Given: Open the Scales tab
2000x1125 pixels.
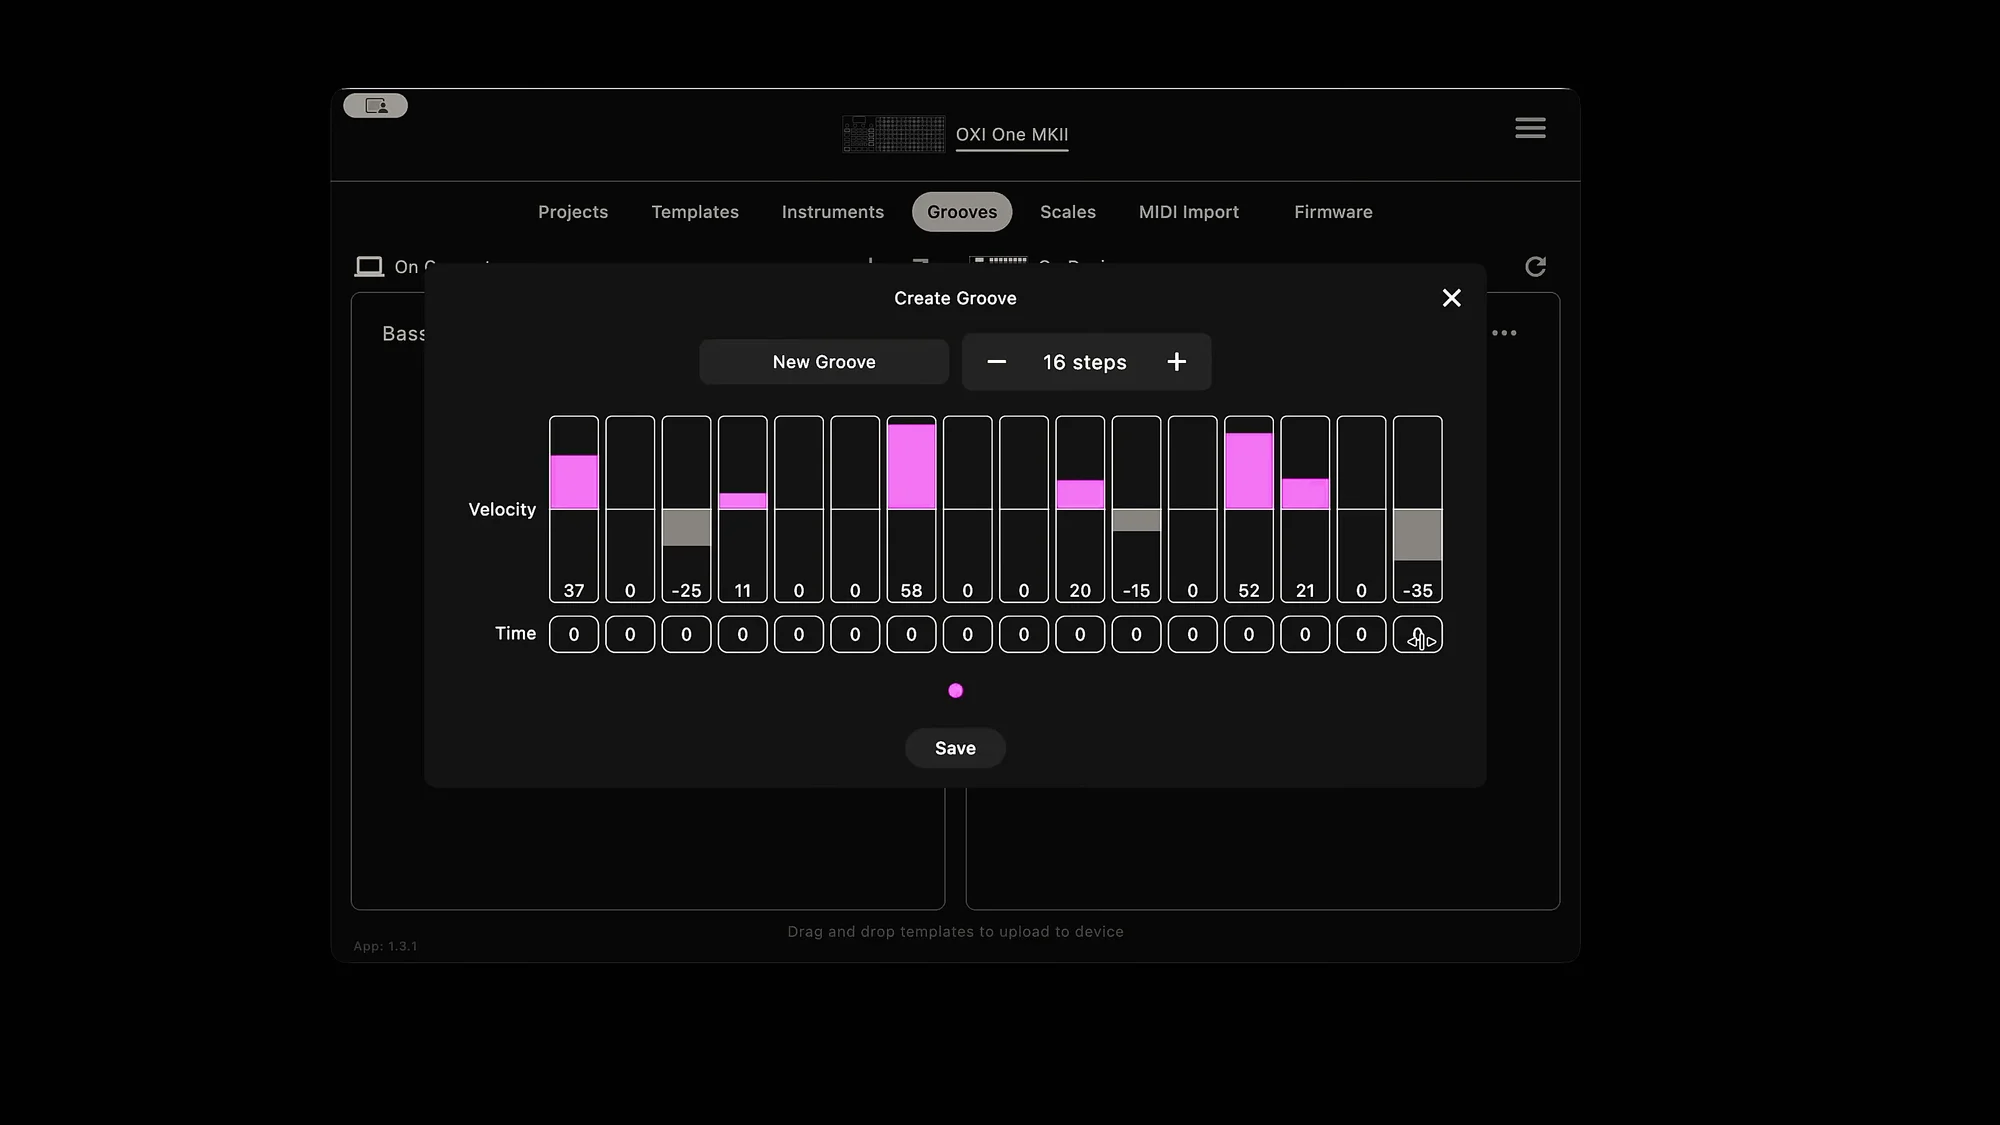Looking at the screenshot, I should tap(1067, 212).
